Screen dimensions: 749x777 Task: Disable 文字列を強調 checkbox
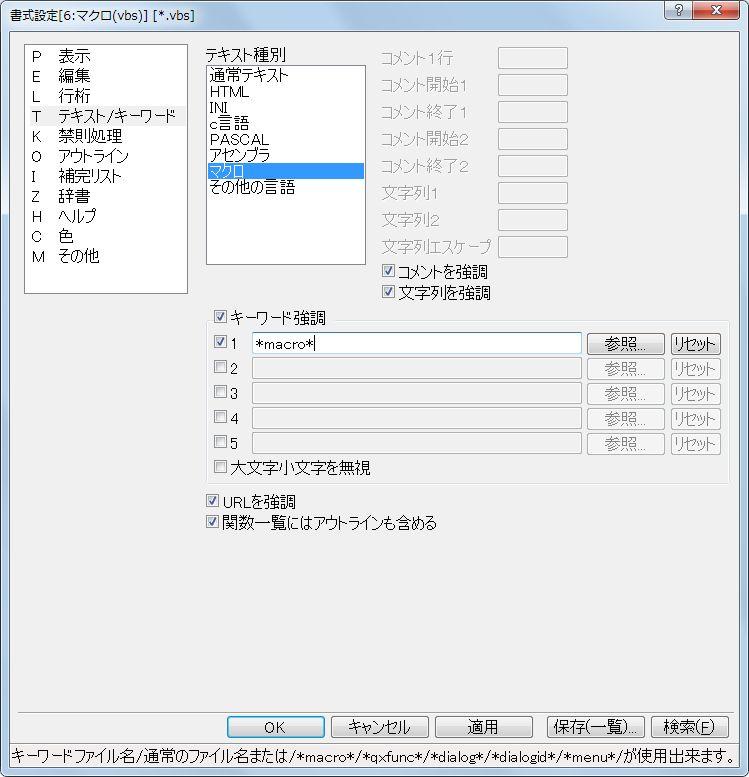(x=389, y=293)
